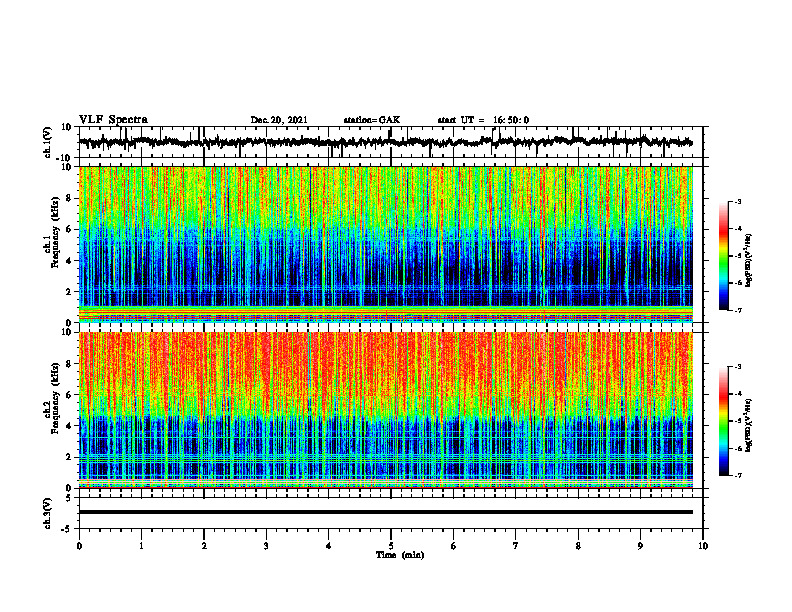Screen dimensions: 792x612
Task: Select the "start UT = 16:50:0" header text
Action: (483, 120)
